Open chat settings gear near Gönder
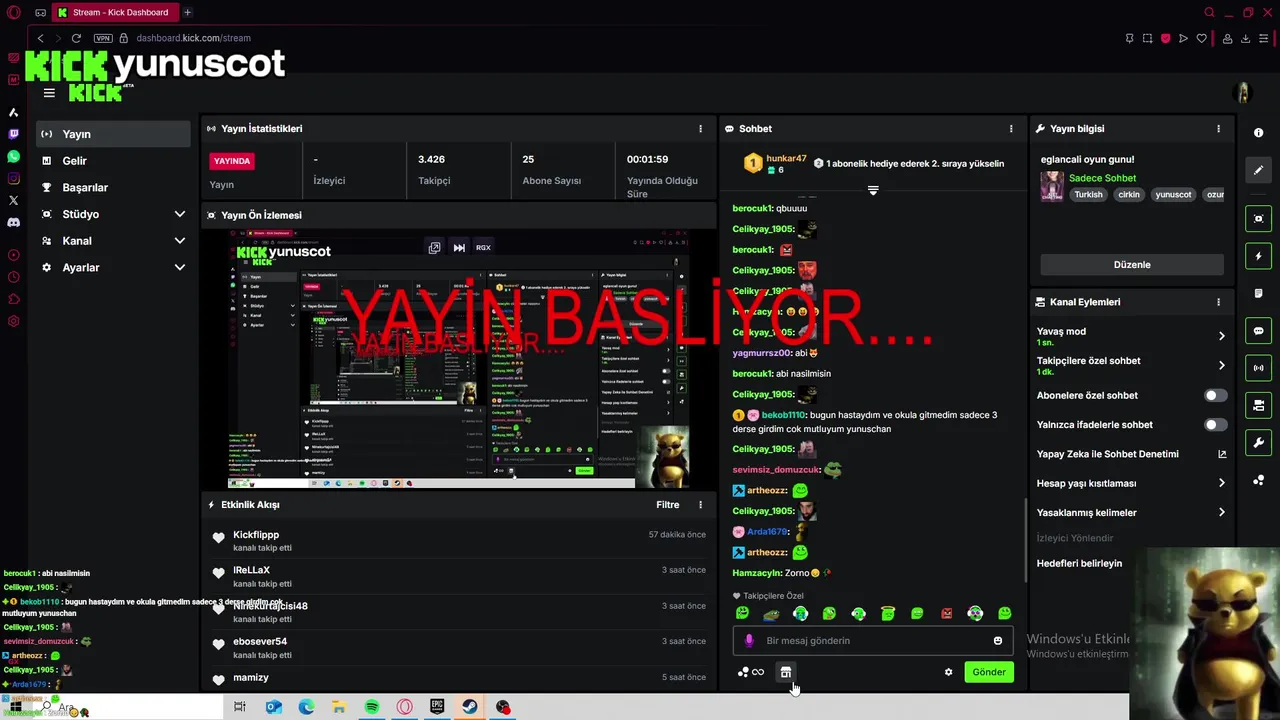Image resolution: width=1280 pixels, height=720 pixels. click(948, 672)
